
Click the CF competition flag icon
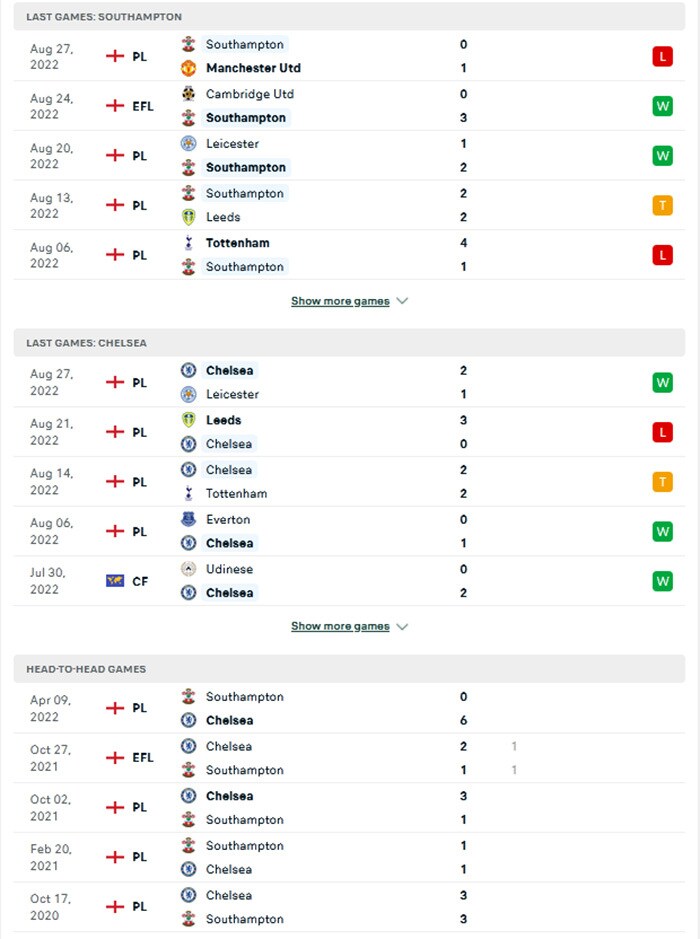pyautogui.click(x=115, y=580)
